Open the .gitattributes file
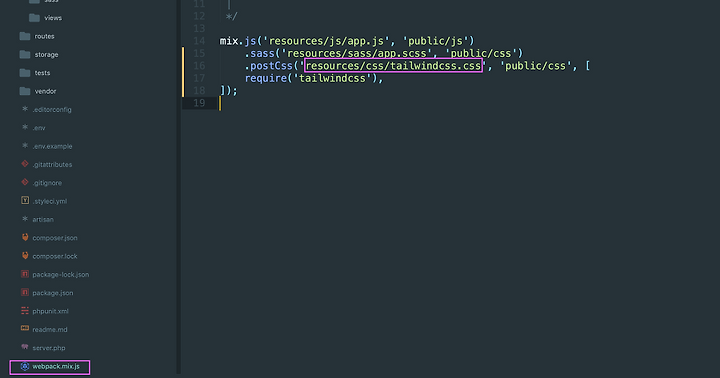Screen dimensions: 720x378 click(x=52, y=164)
